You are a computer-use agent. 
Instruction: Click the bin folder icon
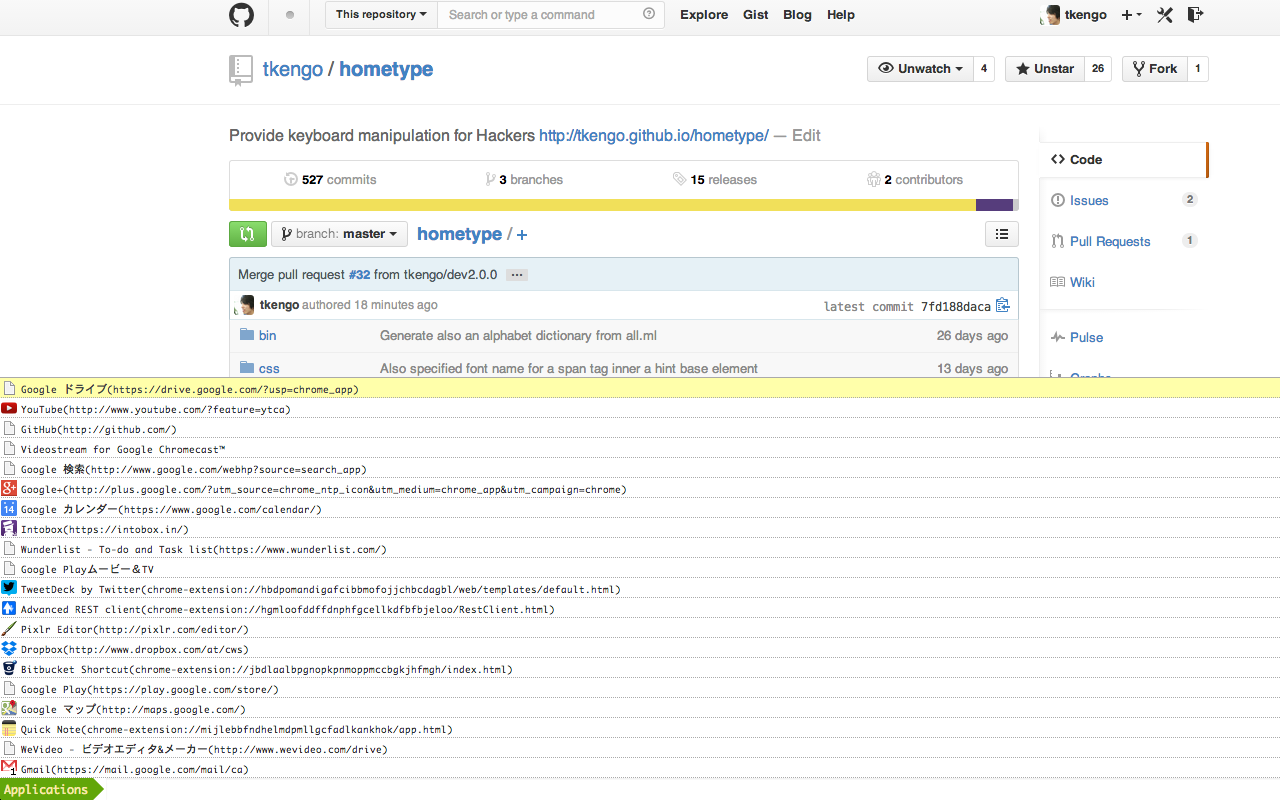(247, 335)
